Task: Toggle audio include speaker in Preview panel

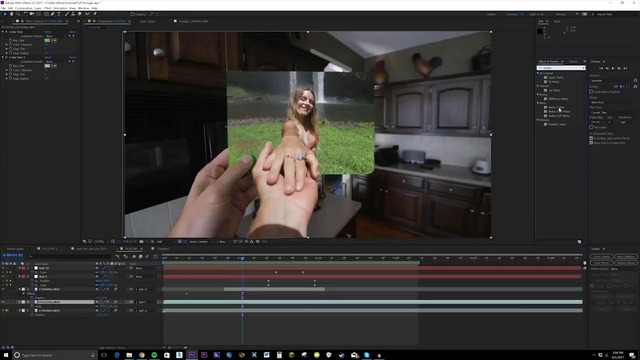Action: tap(621, 87)
